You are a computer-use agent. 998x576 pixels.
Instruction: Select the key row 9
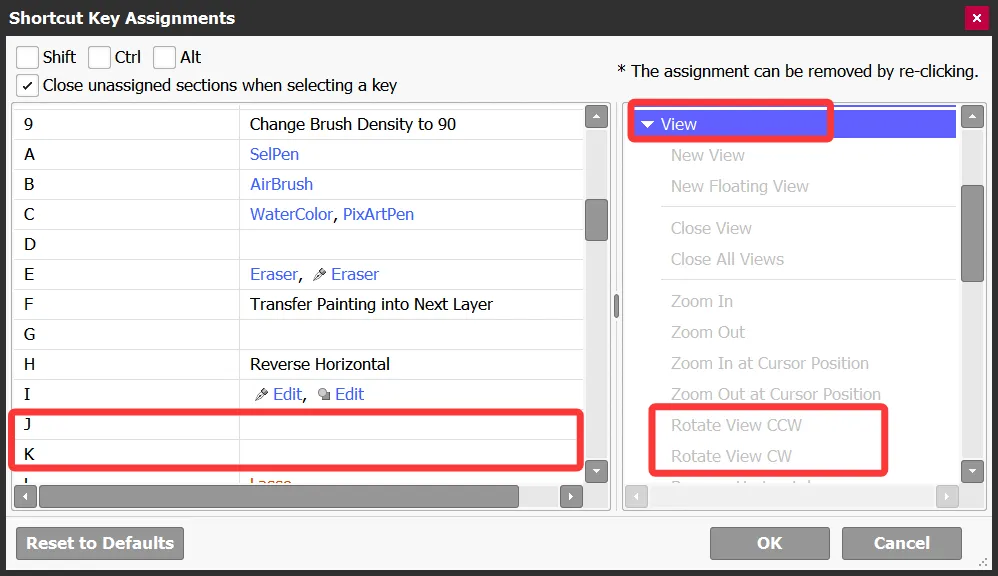tap(298, 124)
